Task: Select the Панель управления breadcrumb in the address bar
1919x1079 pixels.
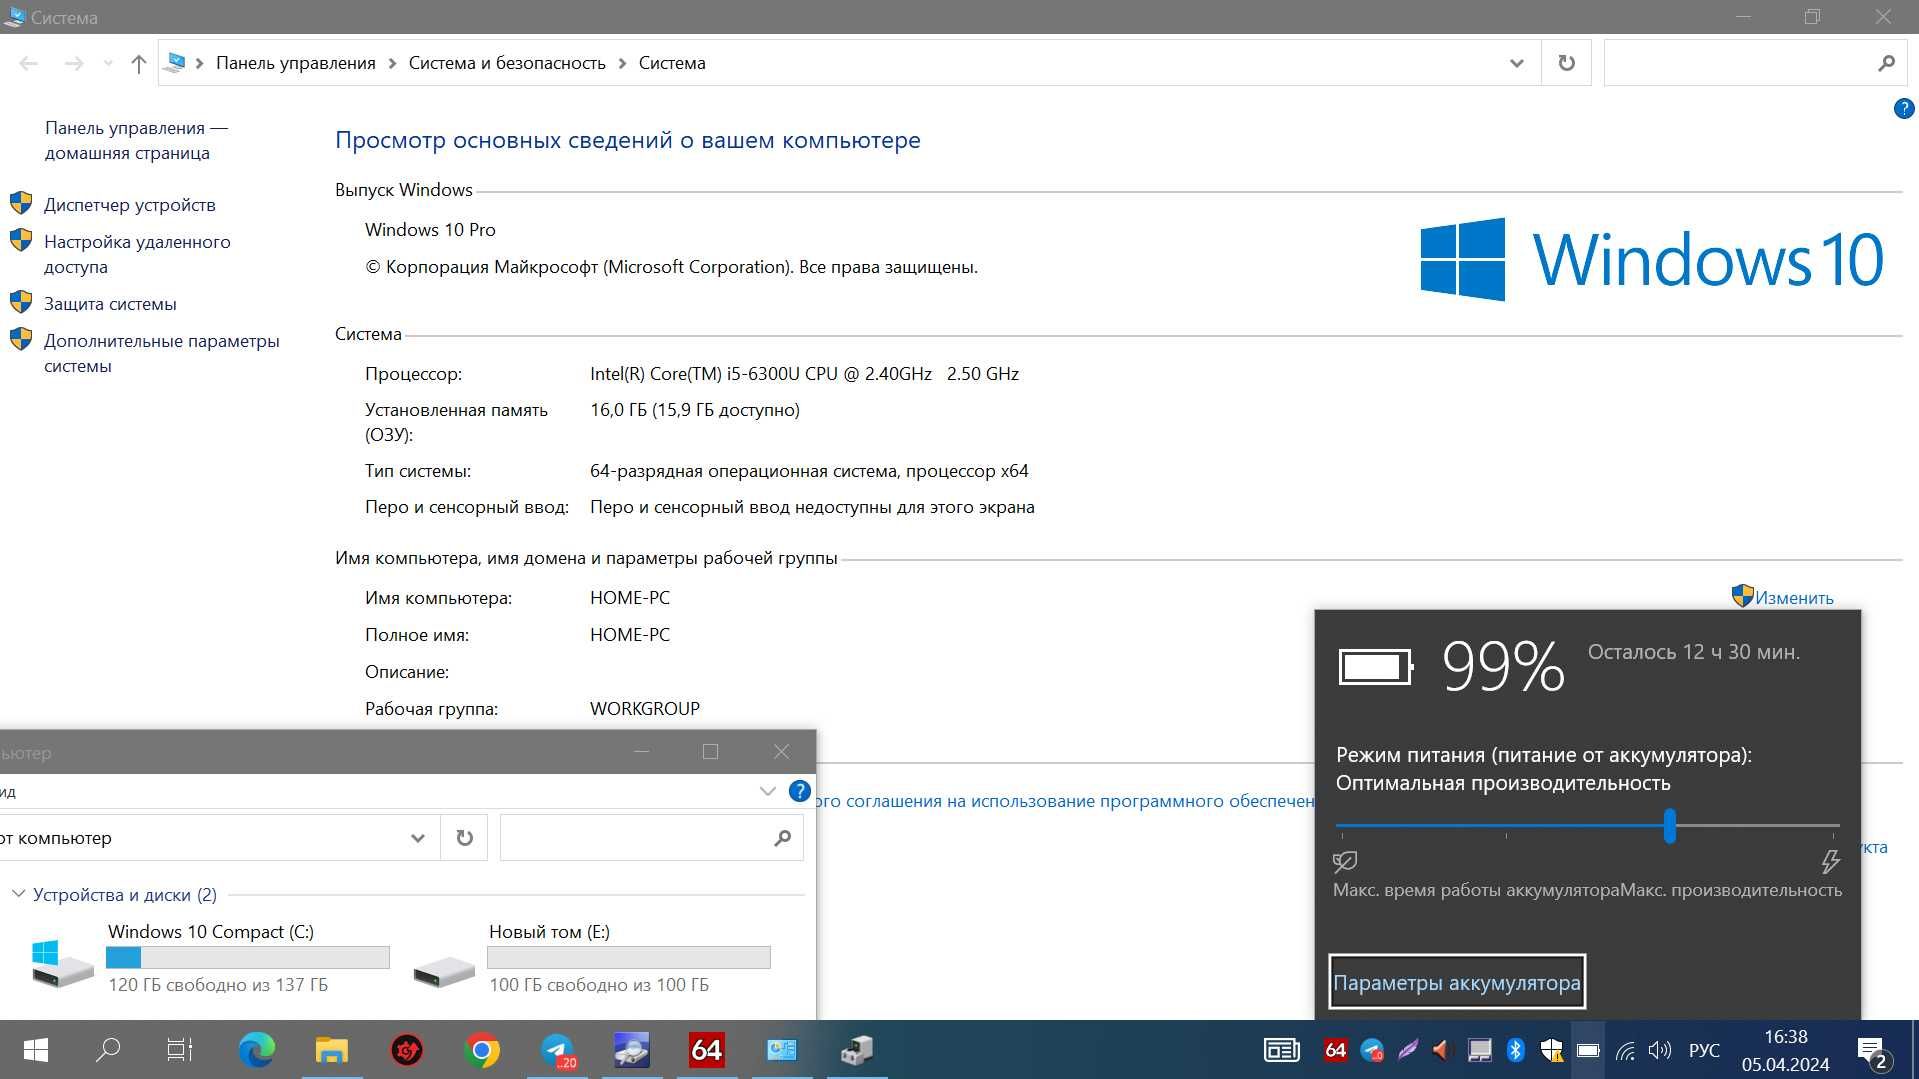Action: click(x=296, y=63)
